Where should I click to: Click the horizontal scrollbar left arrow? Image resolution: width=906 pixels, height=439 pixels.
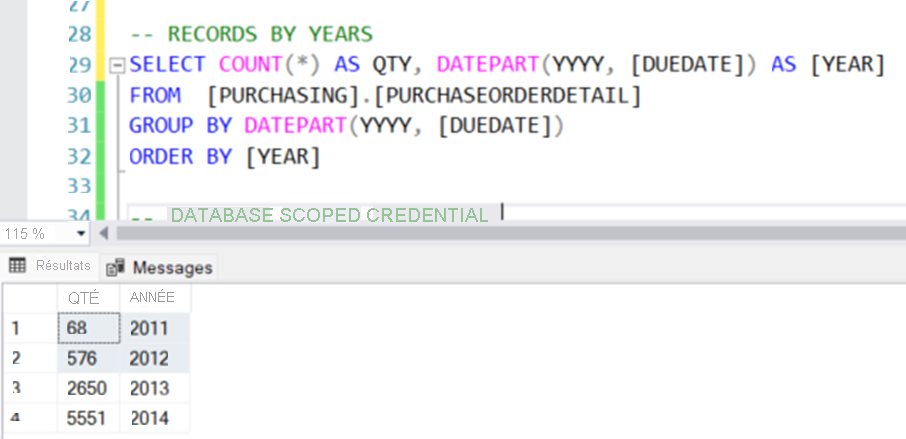104,234
